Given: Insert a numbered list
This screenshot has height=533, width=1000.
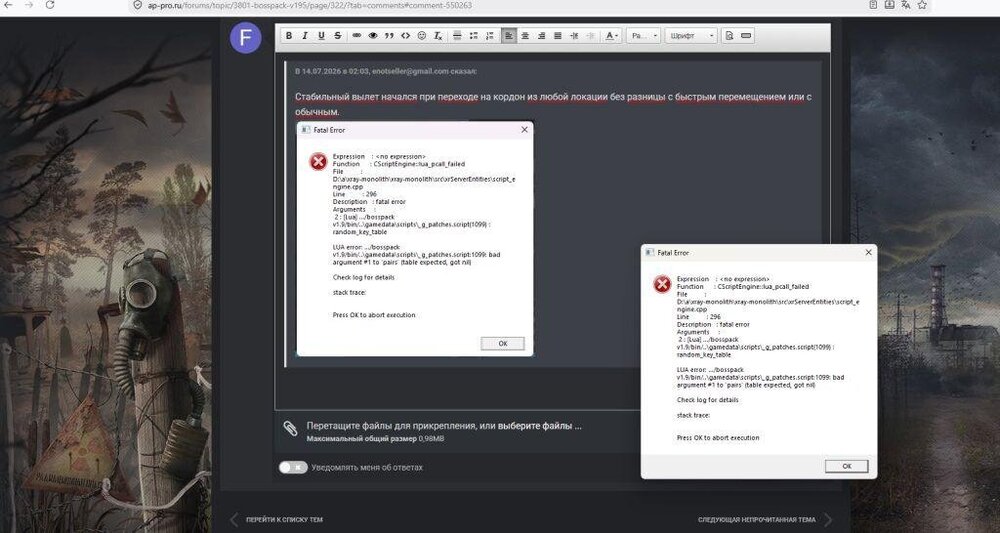Looking at the screenshot, I should [490, 36].
